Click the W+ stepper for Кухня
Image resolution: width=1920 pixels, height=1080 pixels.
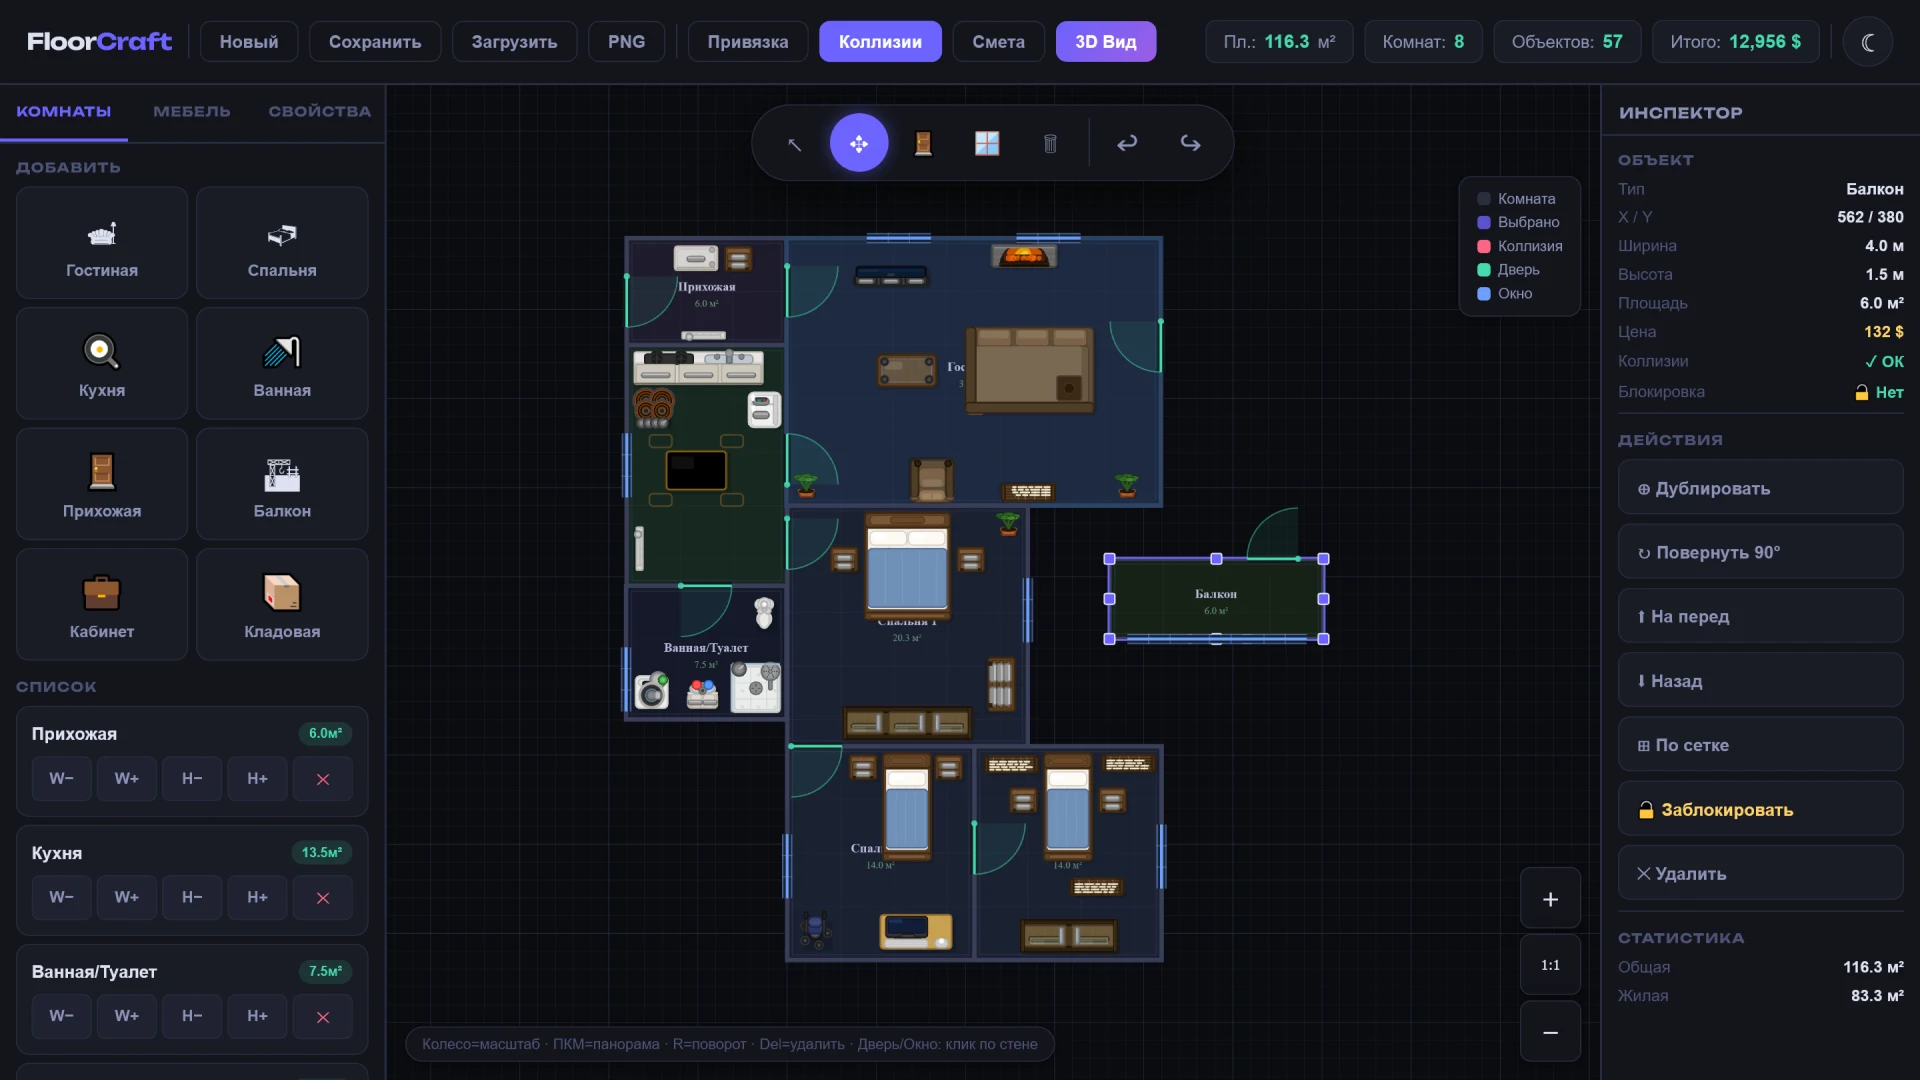126,897
